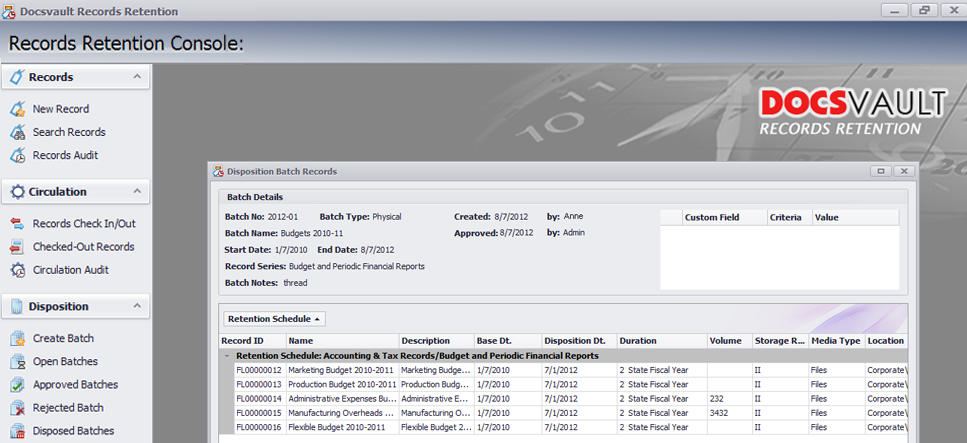Image resolution: width=967 pixels, height=443 pixels.
Task: Click the New Record icon in sidebar
Action: click(18, 109)
